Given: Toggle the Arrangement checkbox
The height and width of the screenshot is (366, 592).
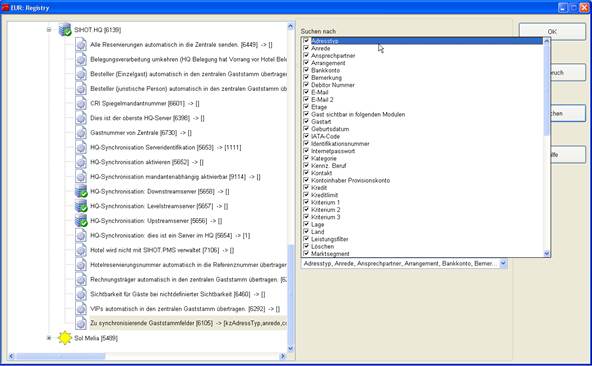Looking at the screenshot, I should pyautogui.click(x=306, y=63).
